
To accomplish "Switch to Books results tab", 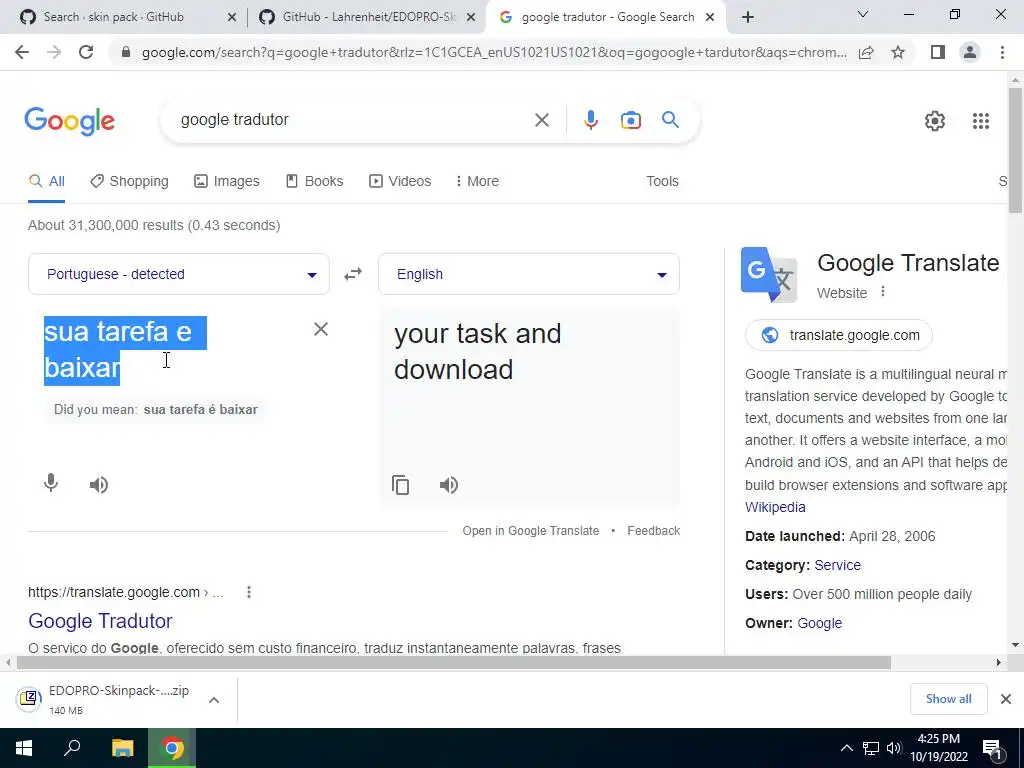I will point(314,181).
